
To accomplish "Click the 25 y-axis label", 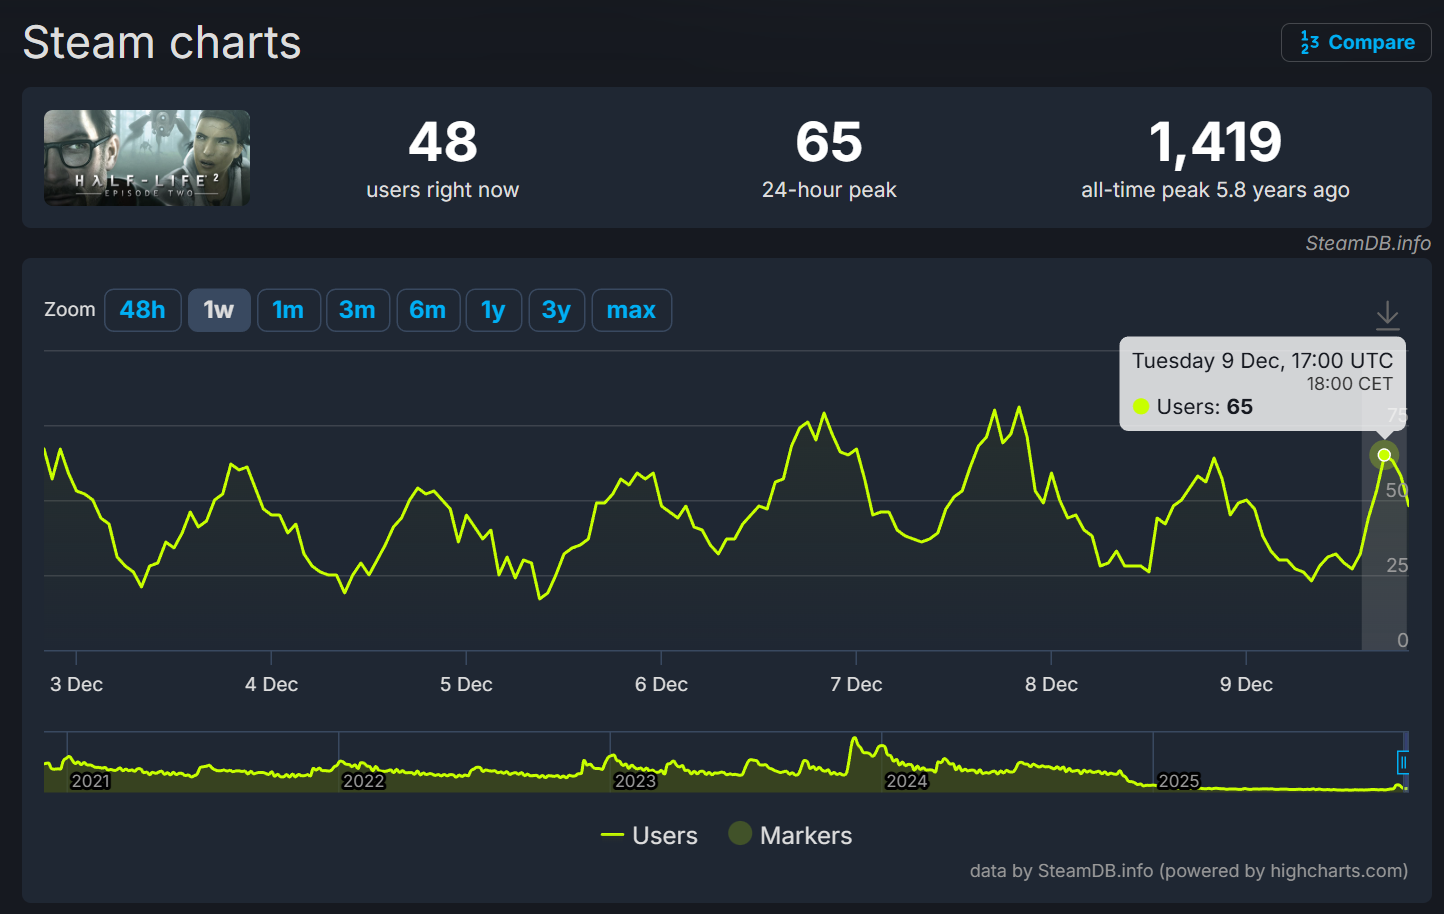I will (x=1397, y=565).
